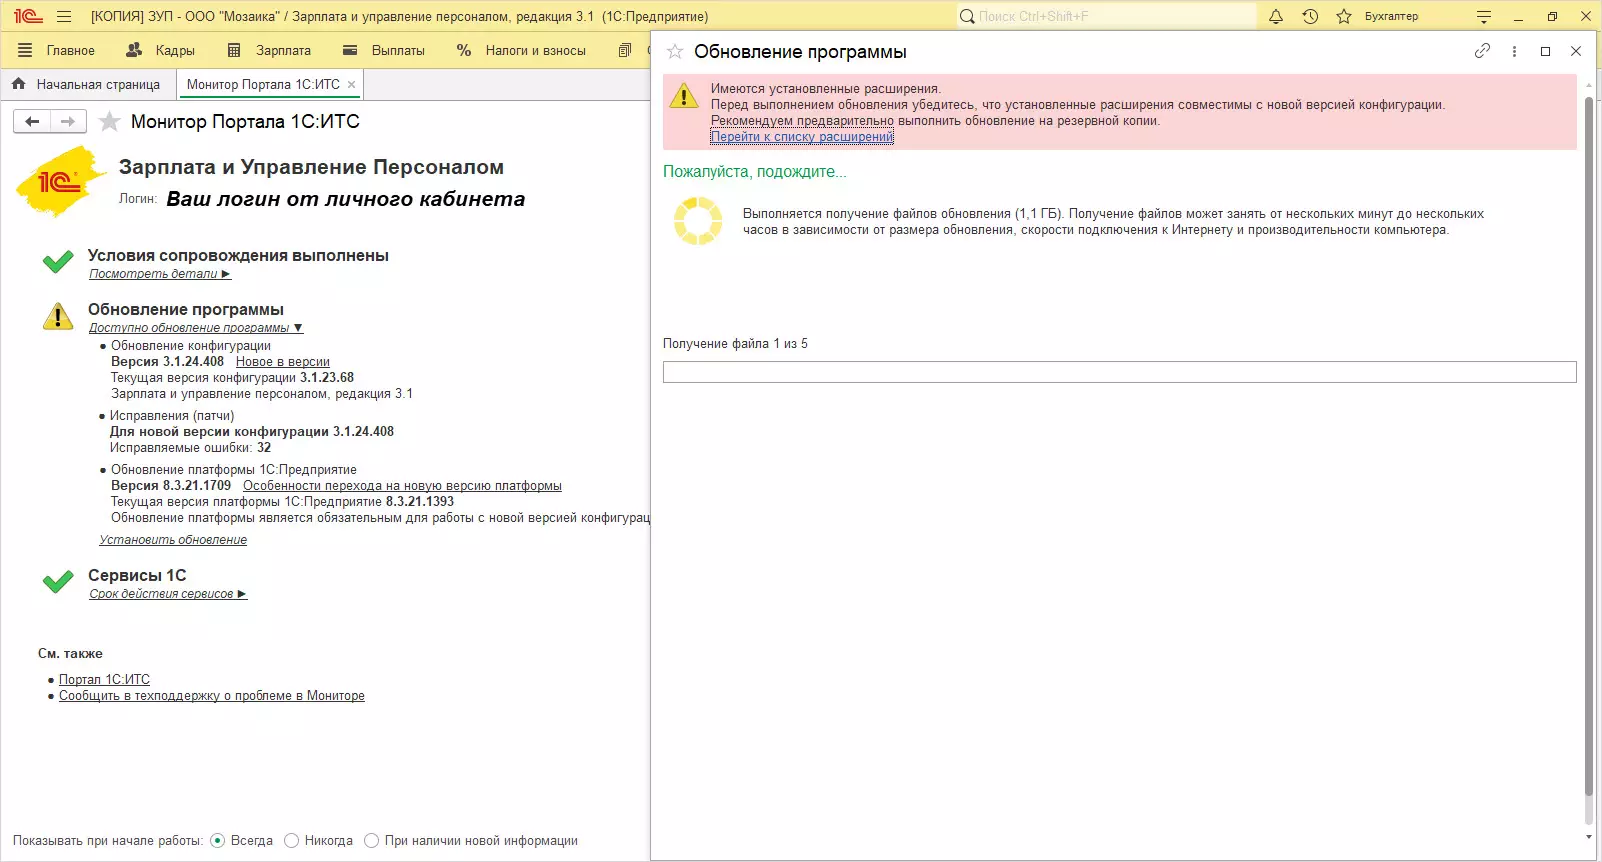Click the Бухгалтер user name
Screen dimensions: 1602x862
[x=1391, y=16]
